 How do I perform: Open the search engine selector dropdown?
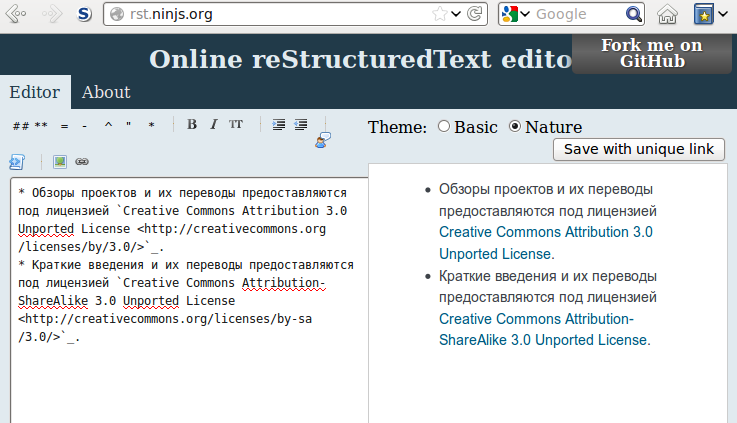[515, 14]
